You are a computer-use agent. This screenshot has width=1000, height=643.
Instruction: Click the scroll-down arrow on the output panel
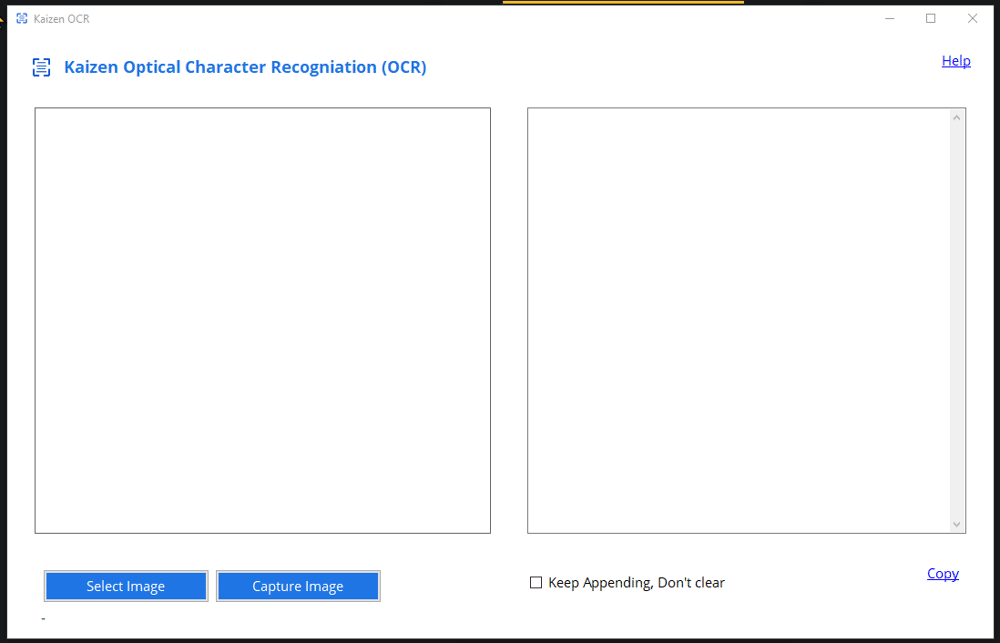click(958, 525)
